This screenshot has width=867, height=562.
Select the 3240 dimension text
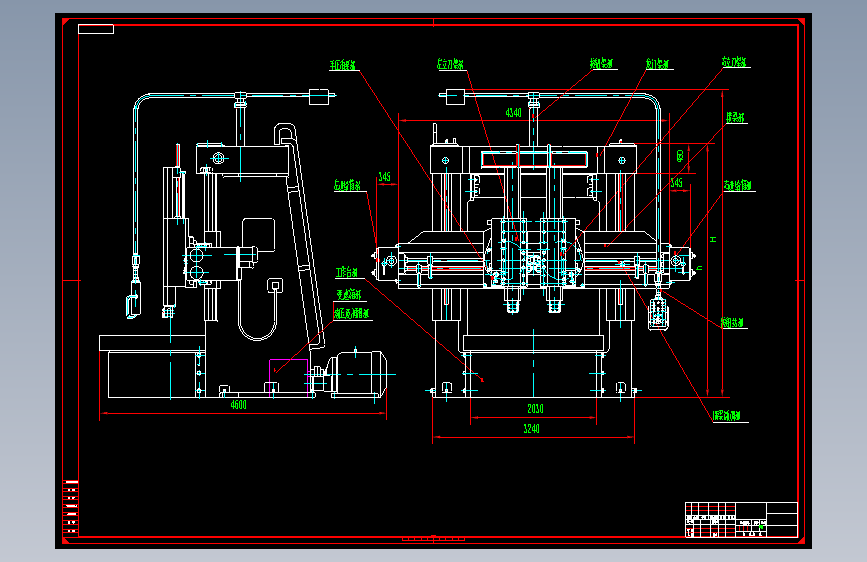[531, 429]
